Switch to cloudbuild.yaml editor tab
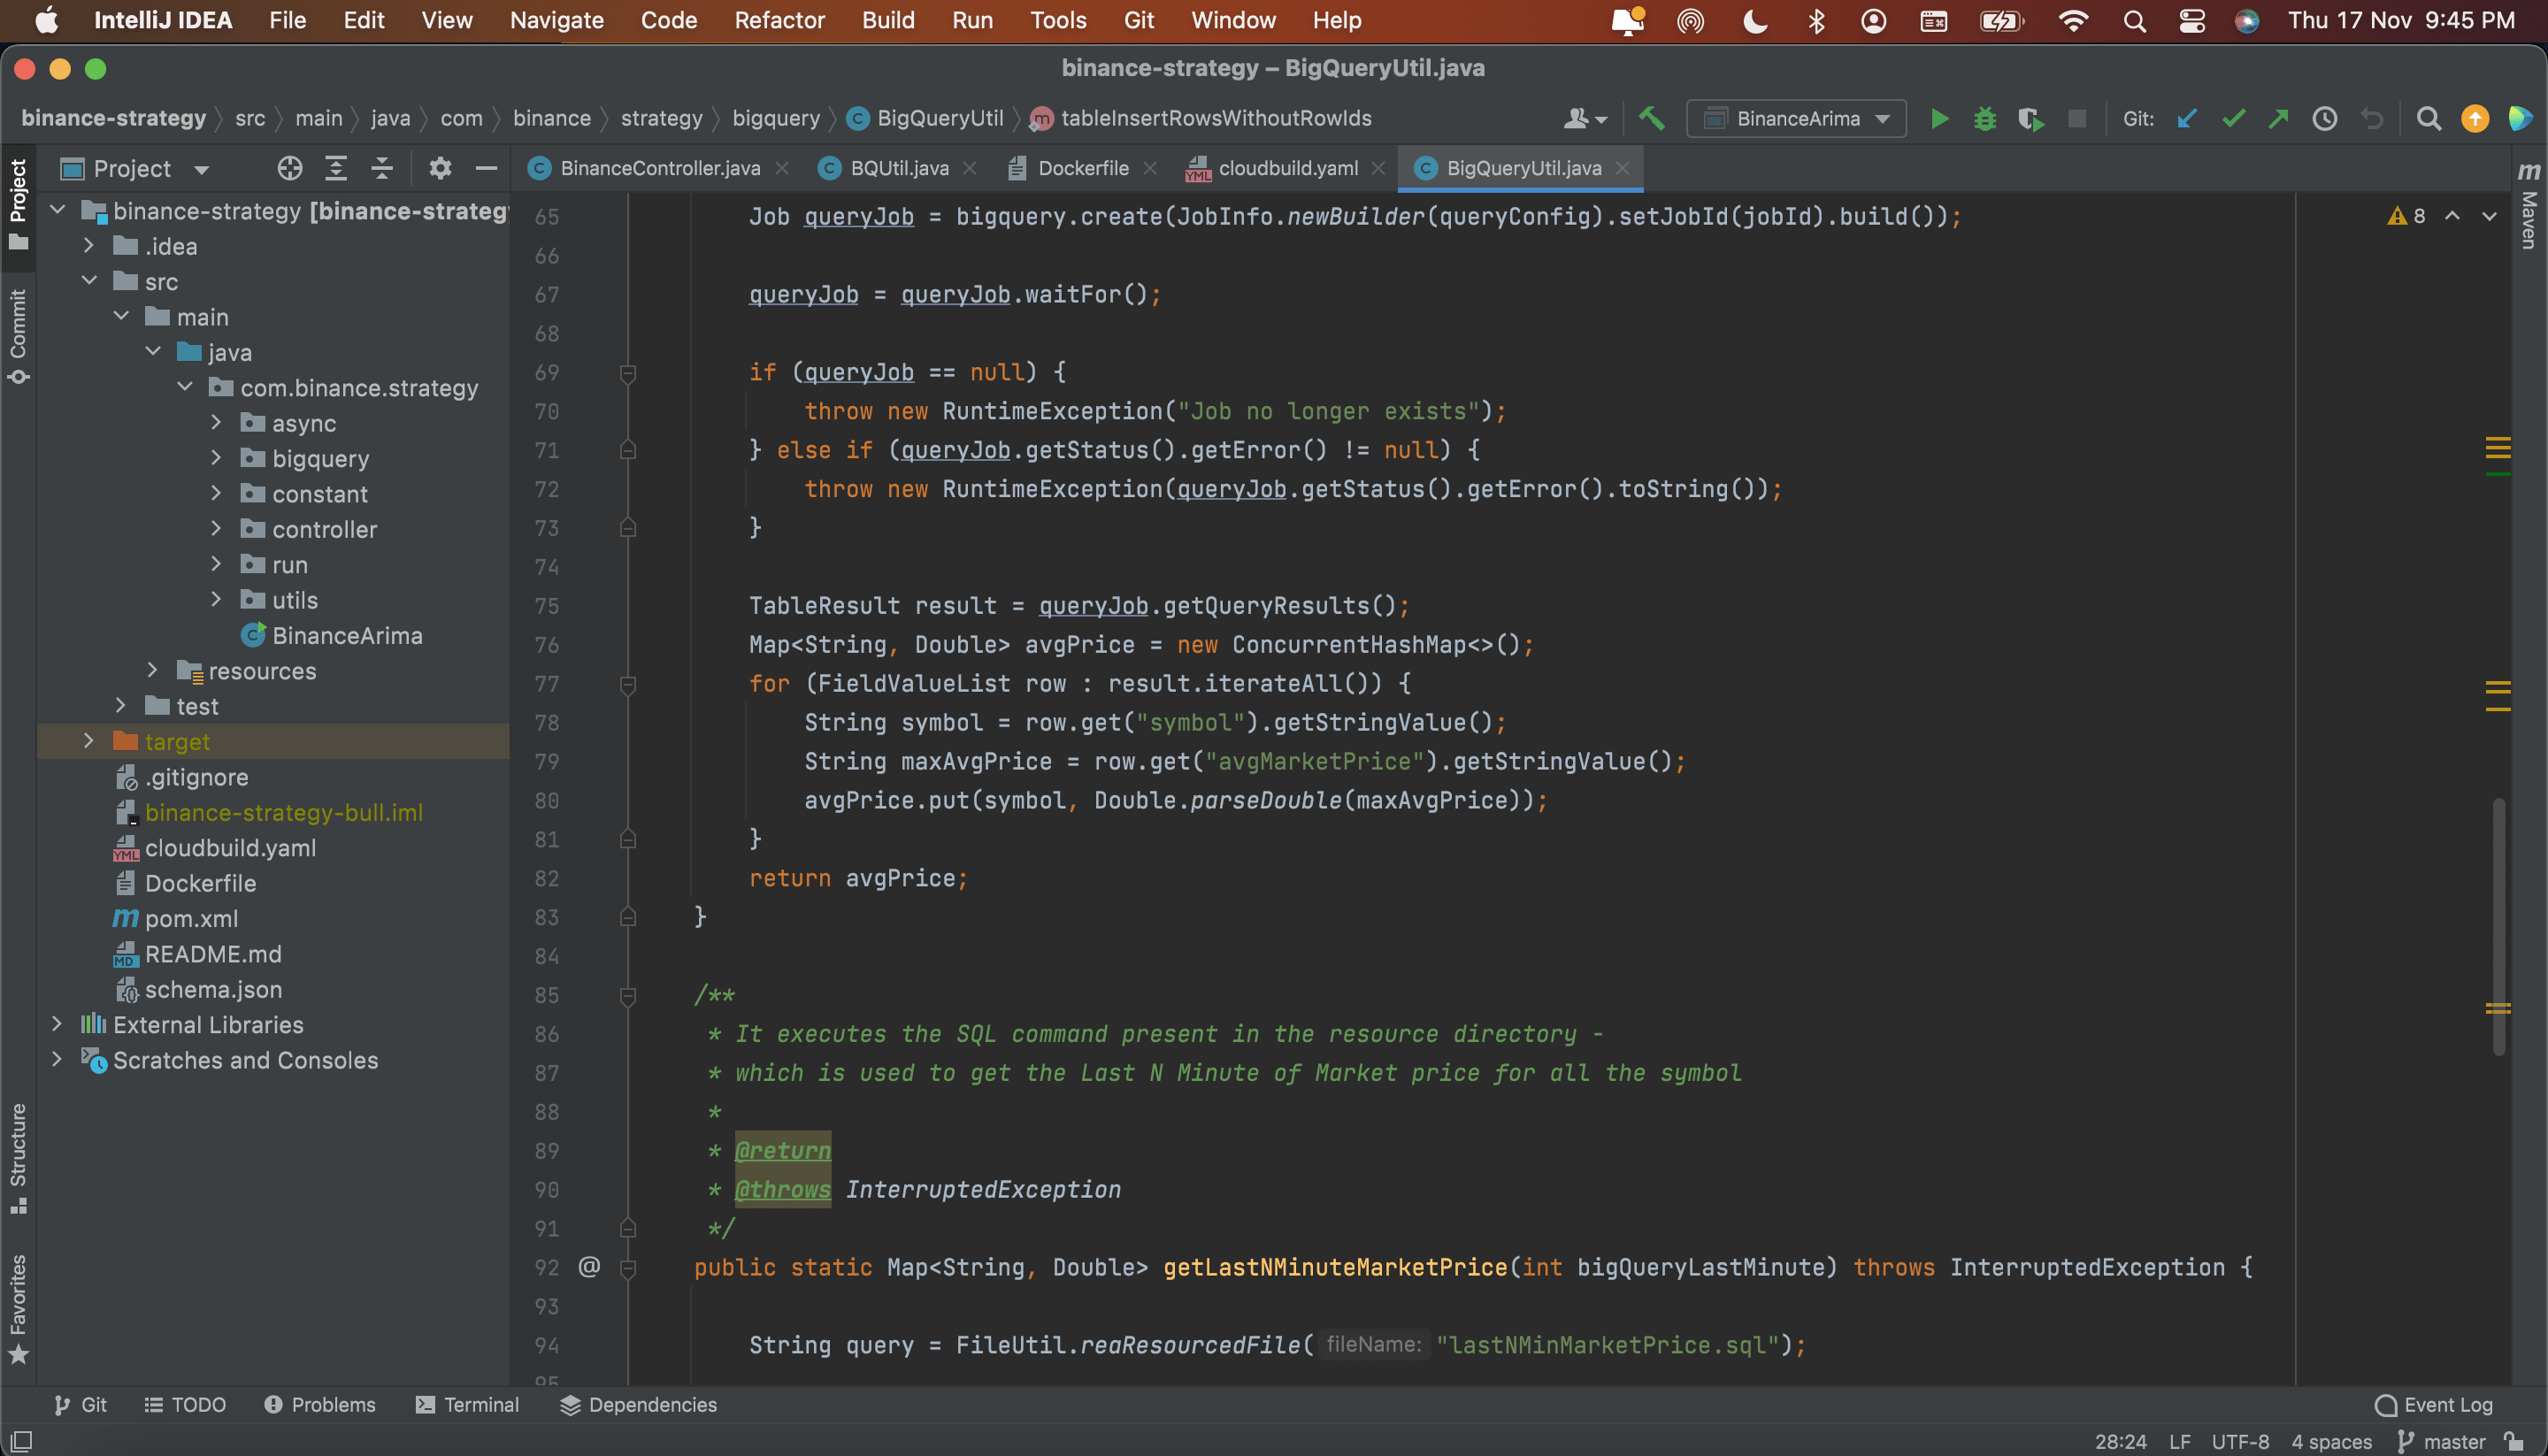This screenshot has width=2548, height=1456. click(1287, 168)
